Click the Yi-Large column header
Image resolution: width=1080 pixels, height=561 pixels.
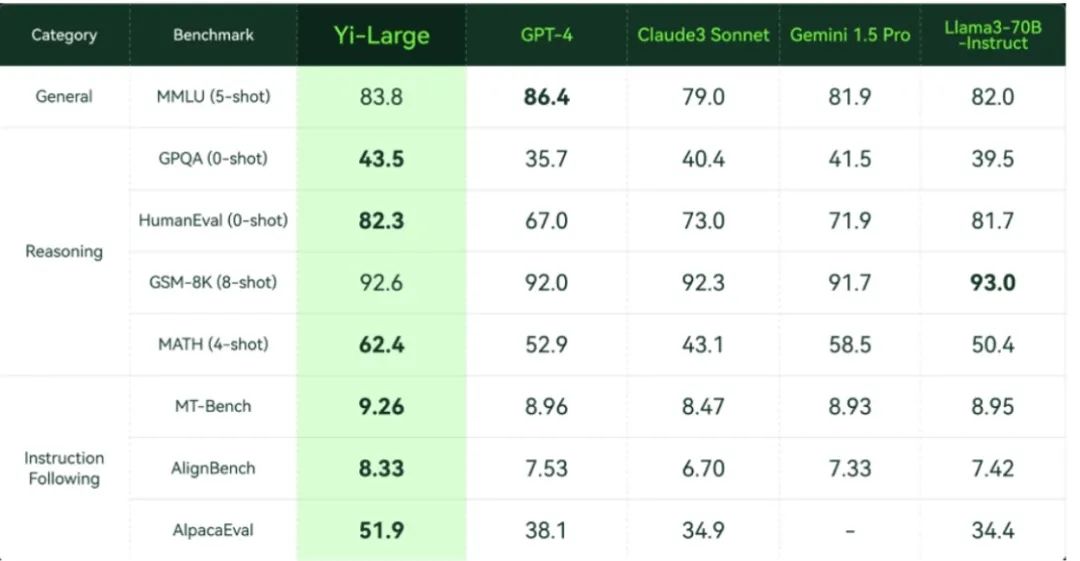[382, 35]
